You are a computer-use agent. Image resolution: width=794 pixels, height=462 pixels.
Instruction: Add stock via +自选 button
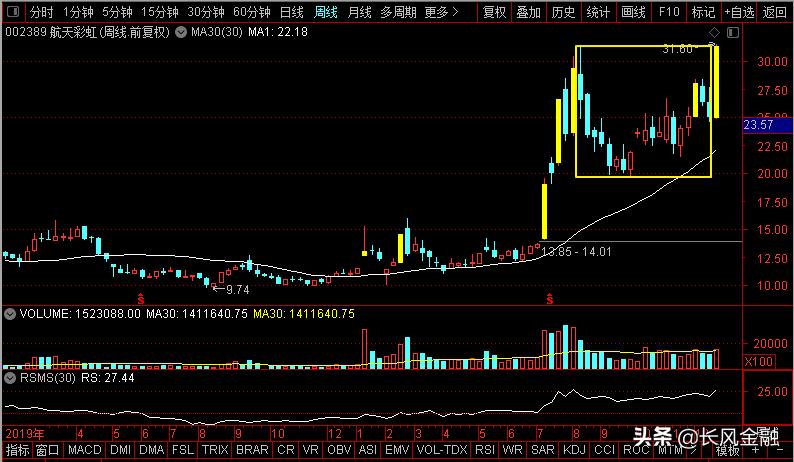point(739,12)
